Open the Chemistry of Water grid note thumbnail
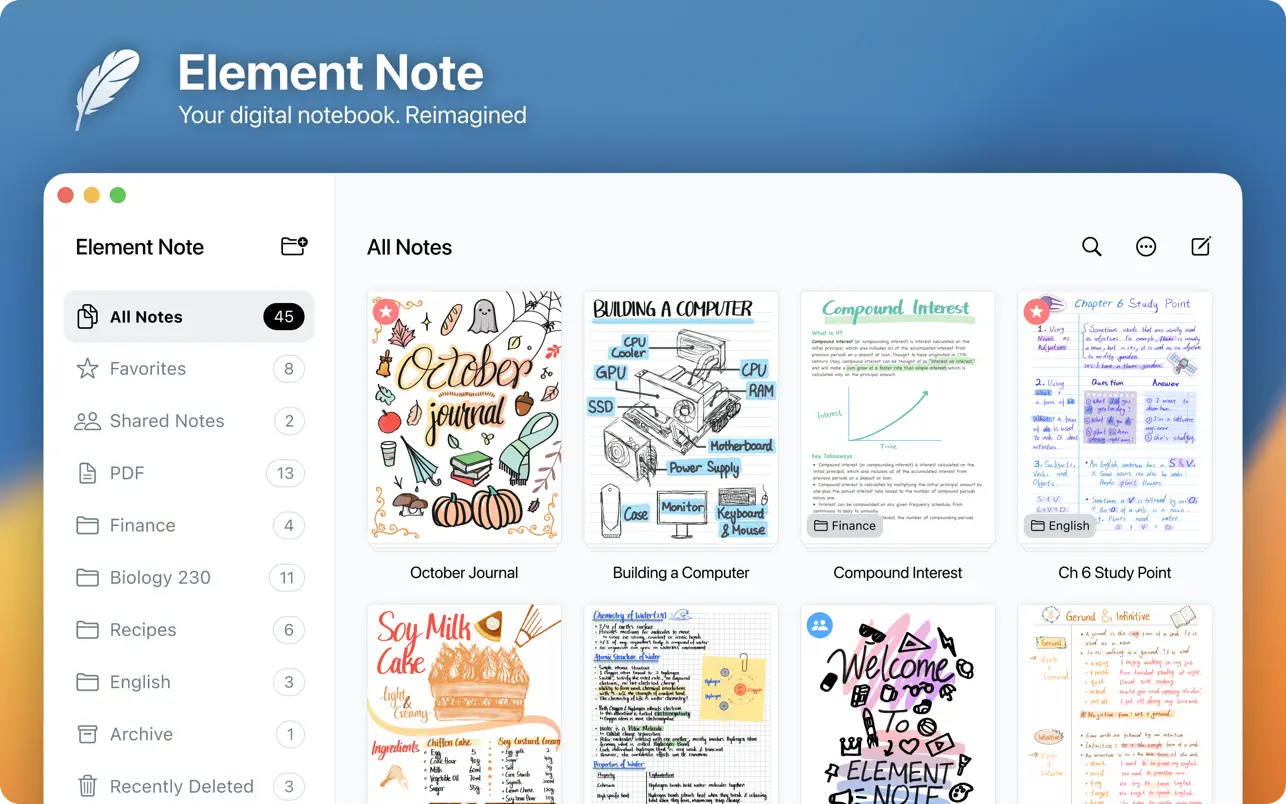This screenshot has width=1286, height=804. tap(681, 704)
